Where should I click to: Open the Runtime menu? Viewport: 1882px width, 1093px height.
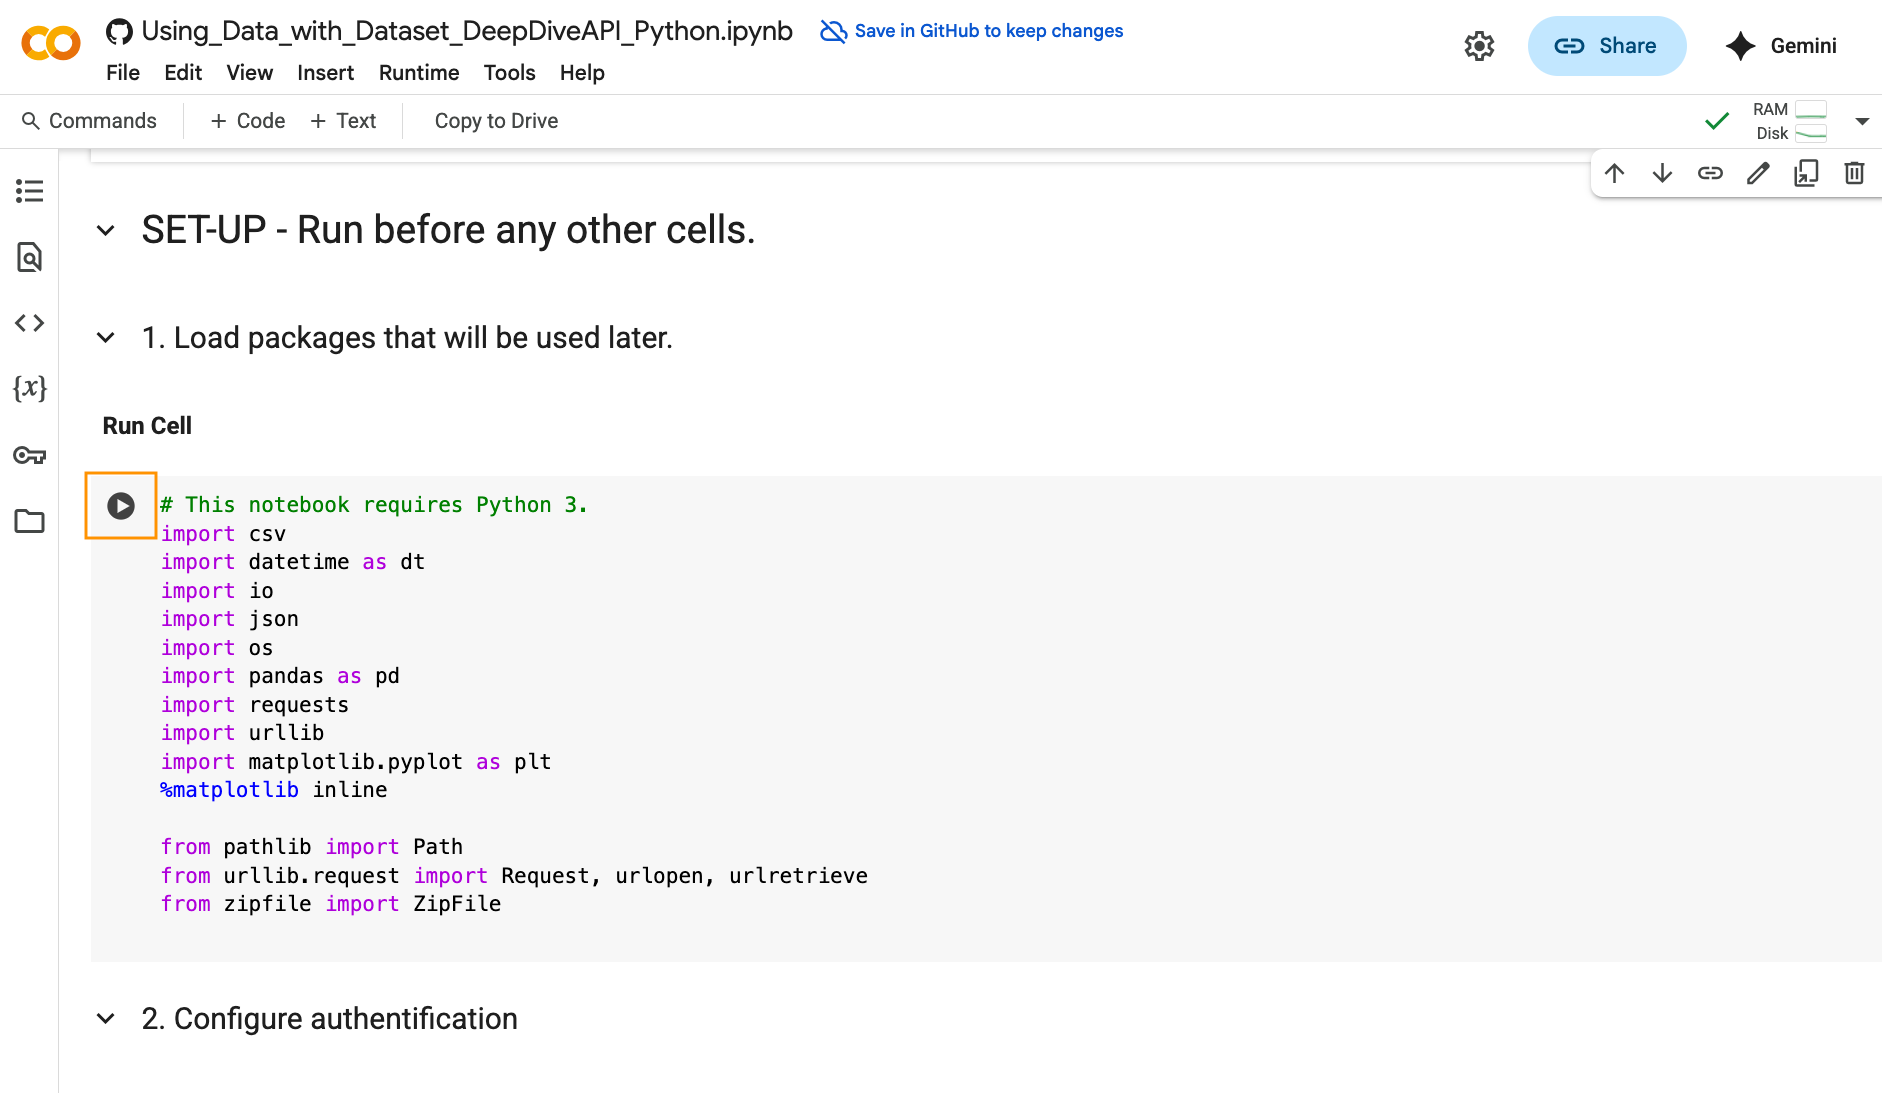pyautogui.click(x=418, y=73)
